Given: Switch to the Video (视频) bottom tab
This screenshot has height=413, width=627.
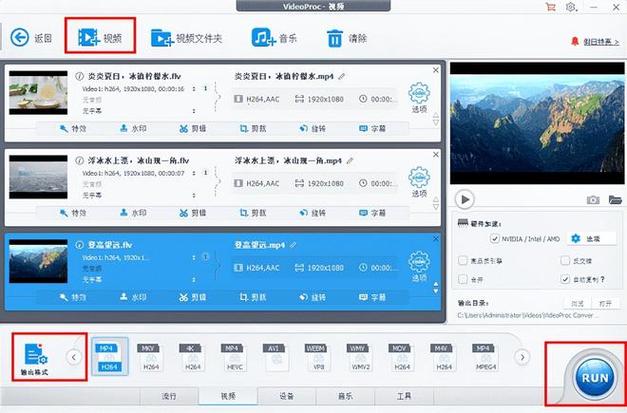Looking at the screenshot, I should click(x=228, y=396).
